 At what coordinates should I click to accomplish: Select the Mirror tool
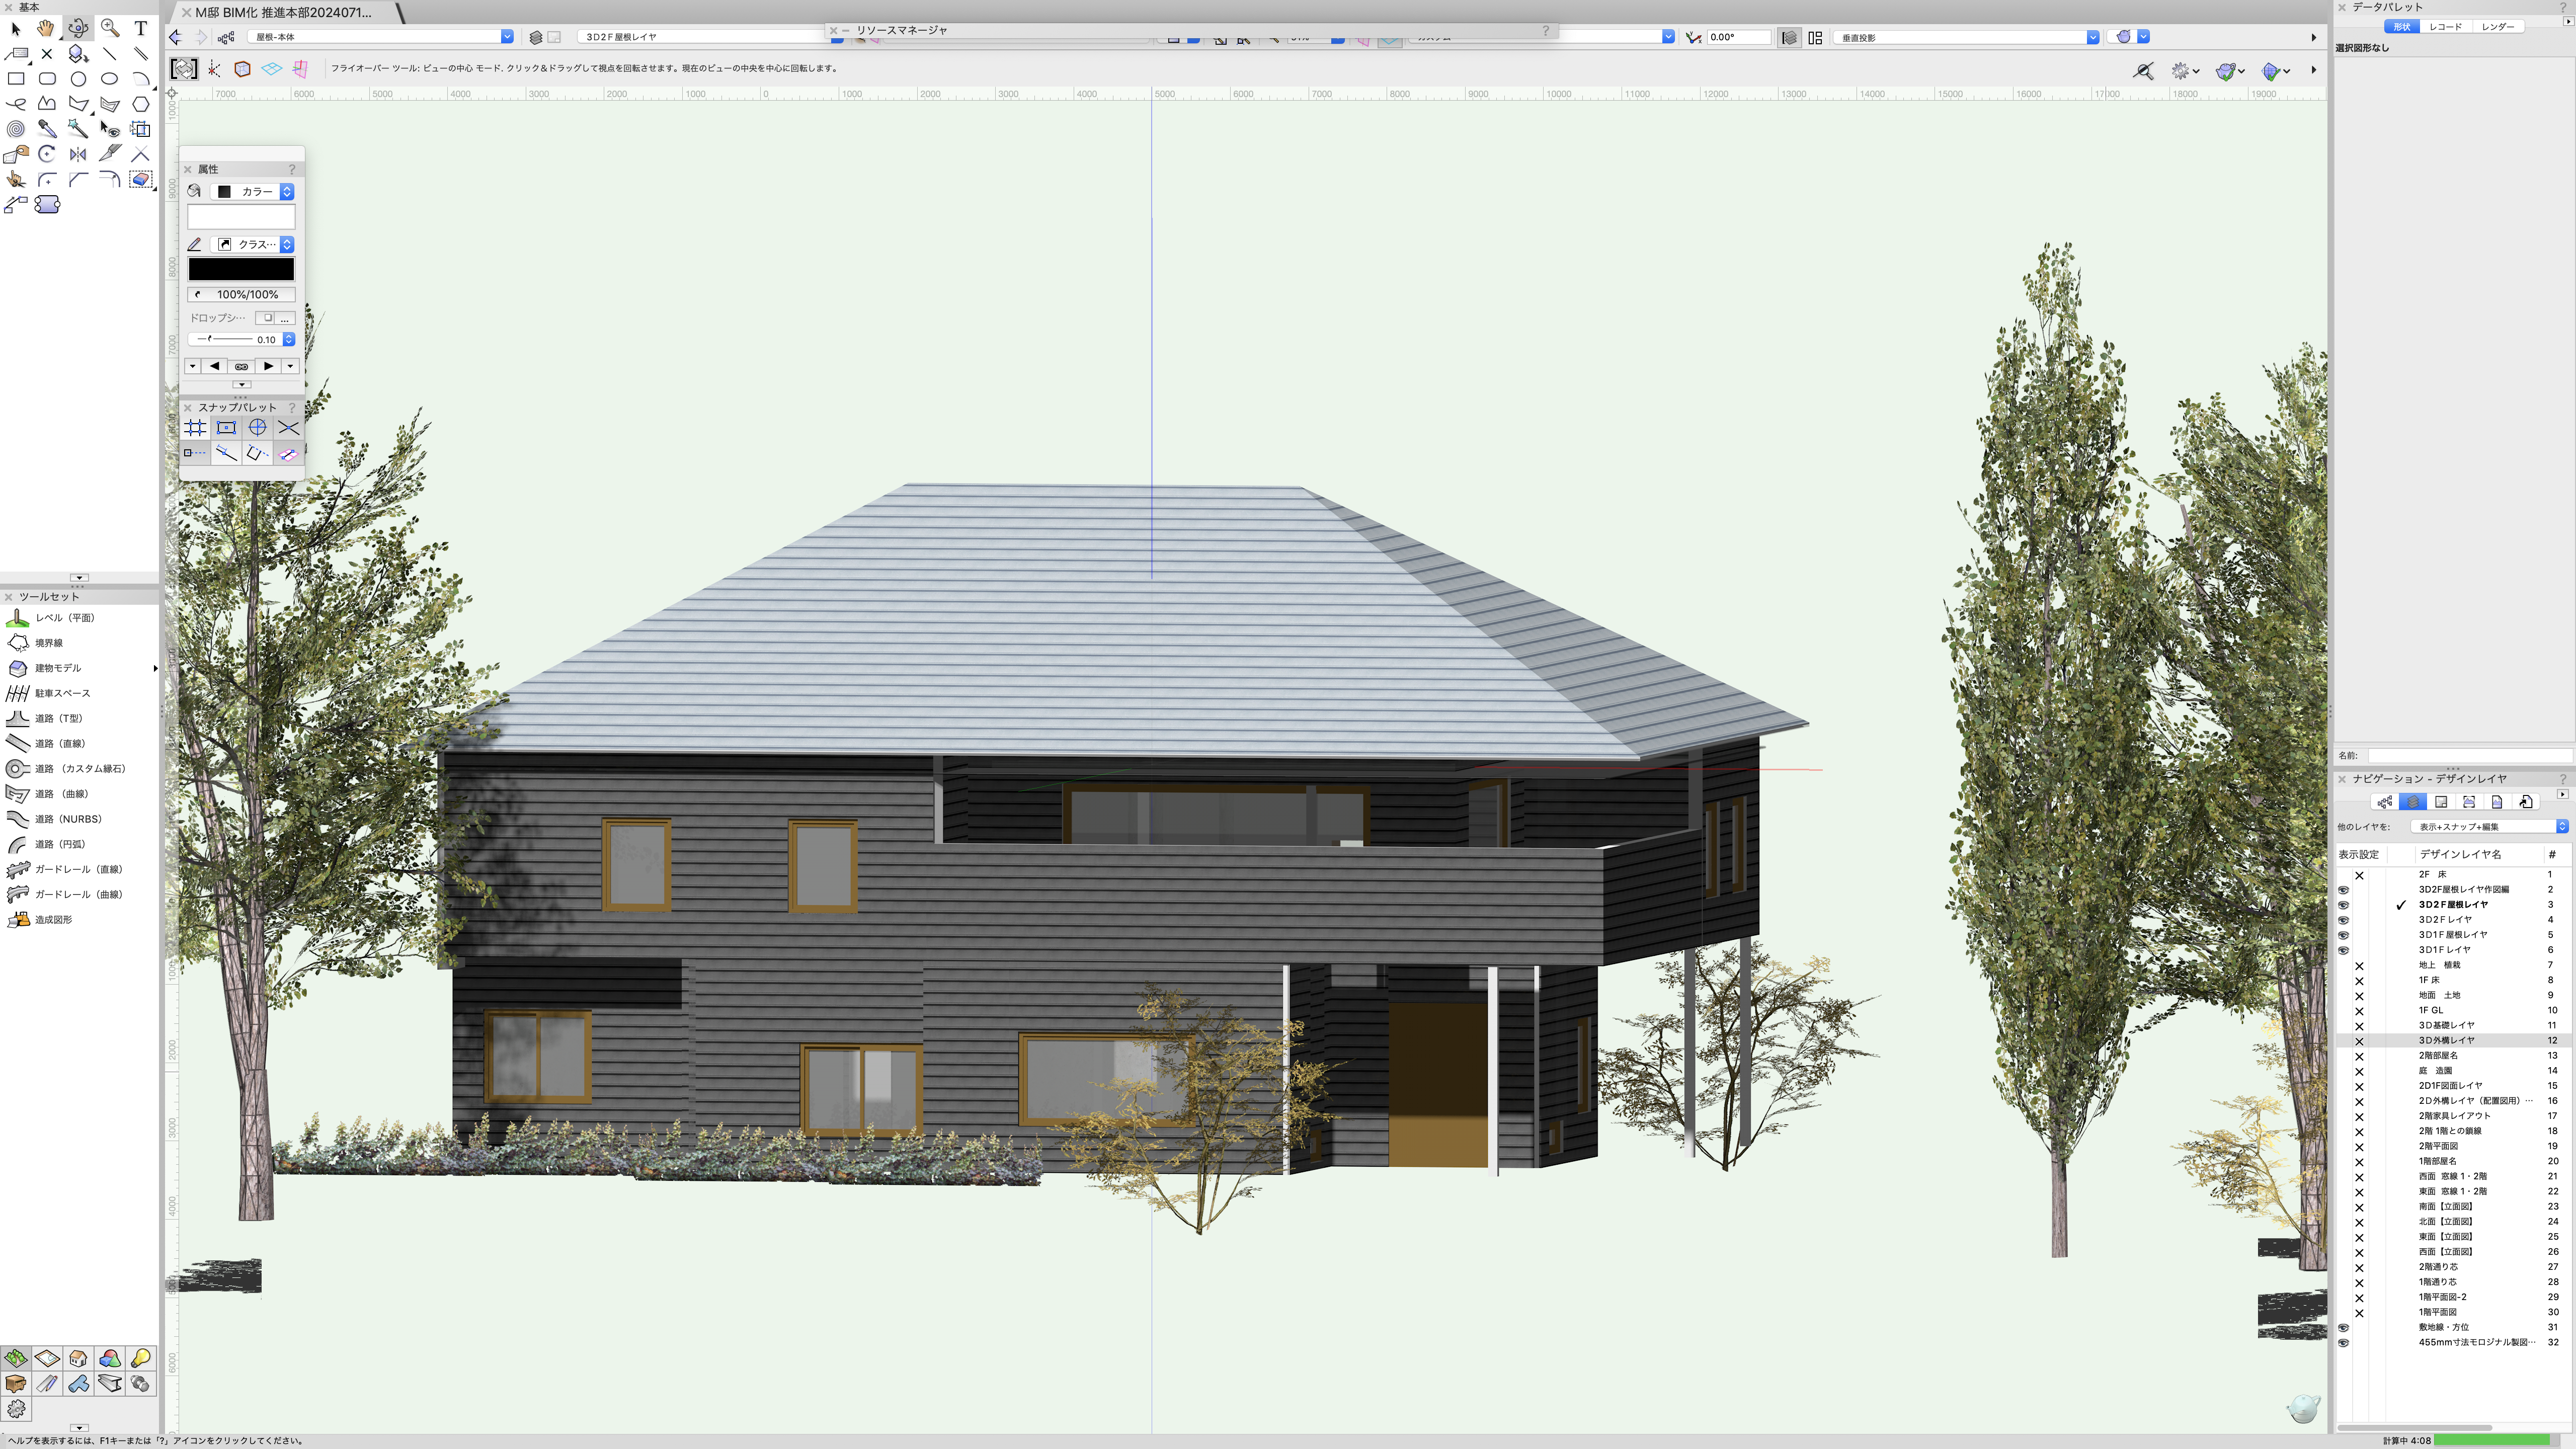78,154
